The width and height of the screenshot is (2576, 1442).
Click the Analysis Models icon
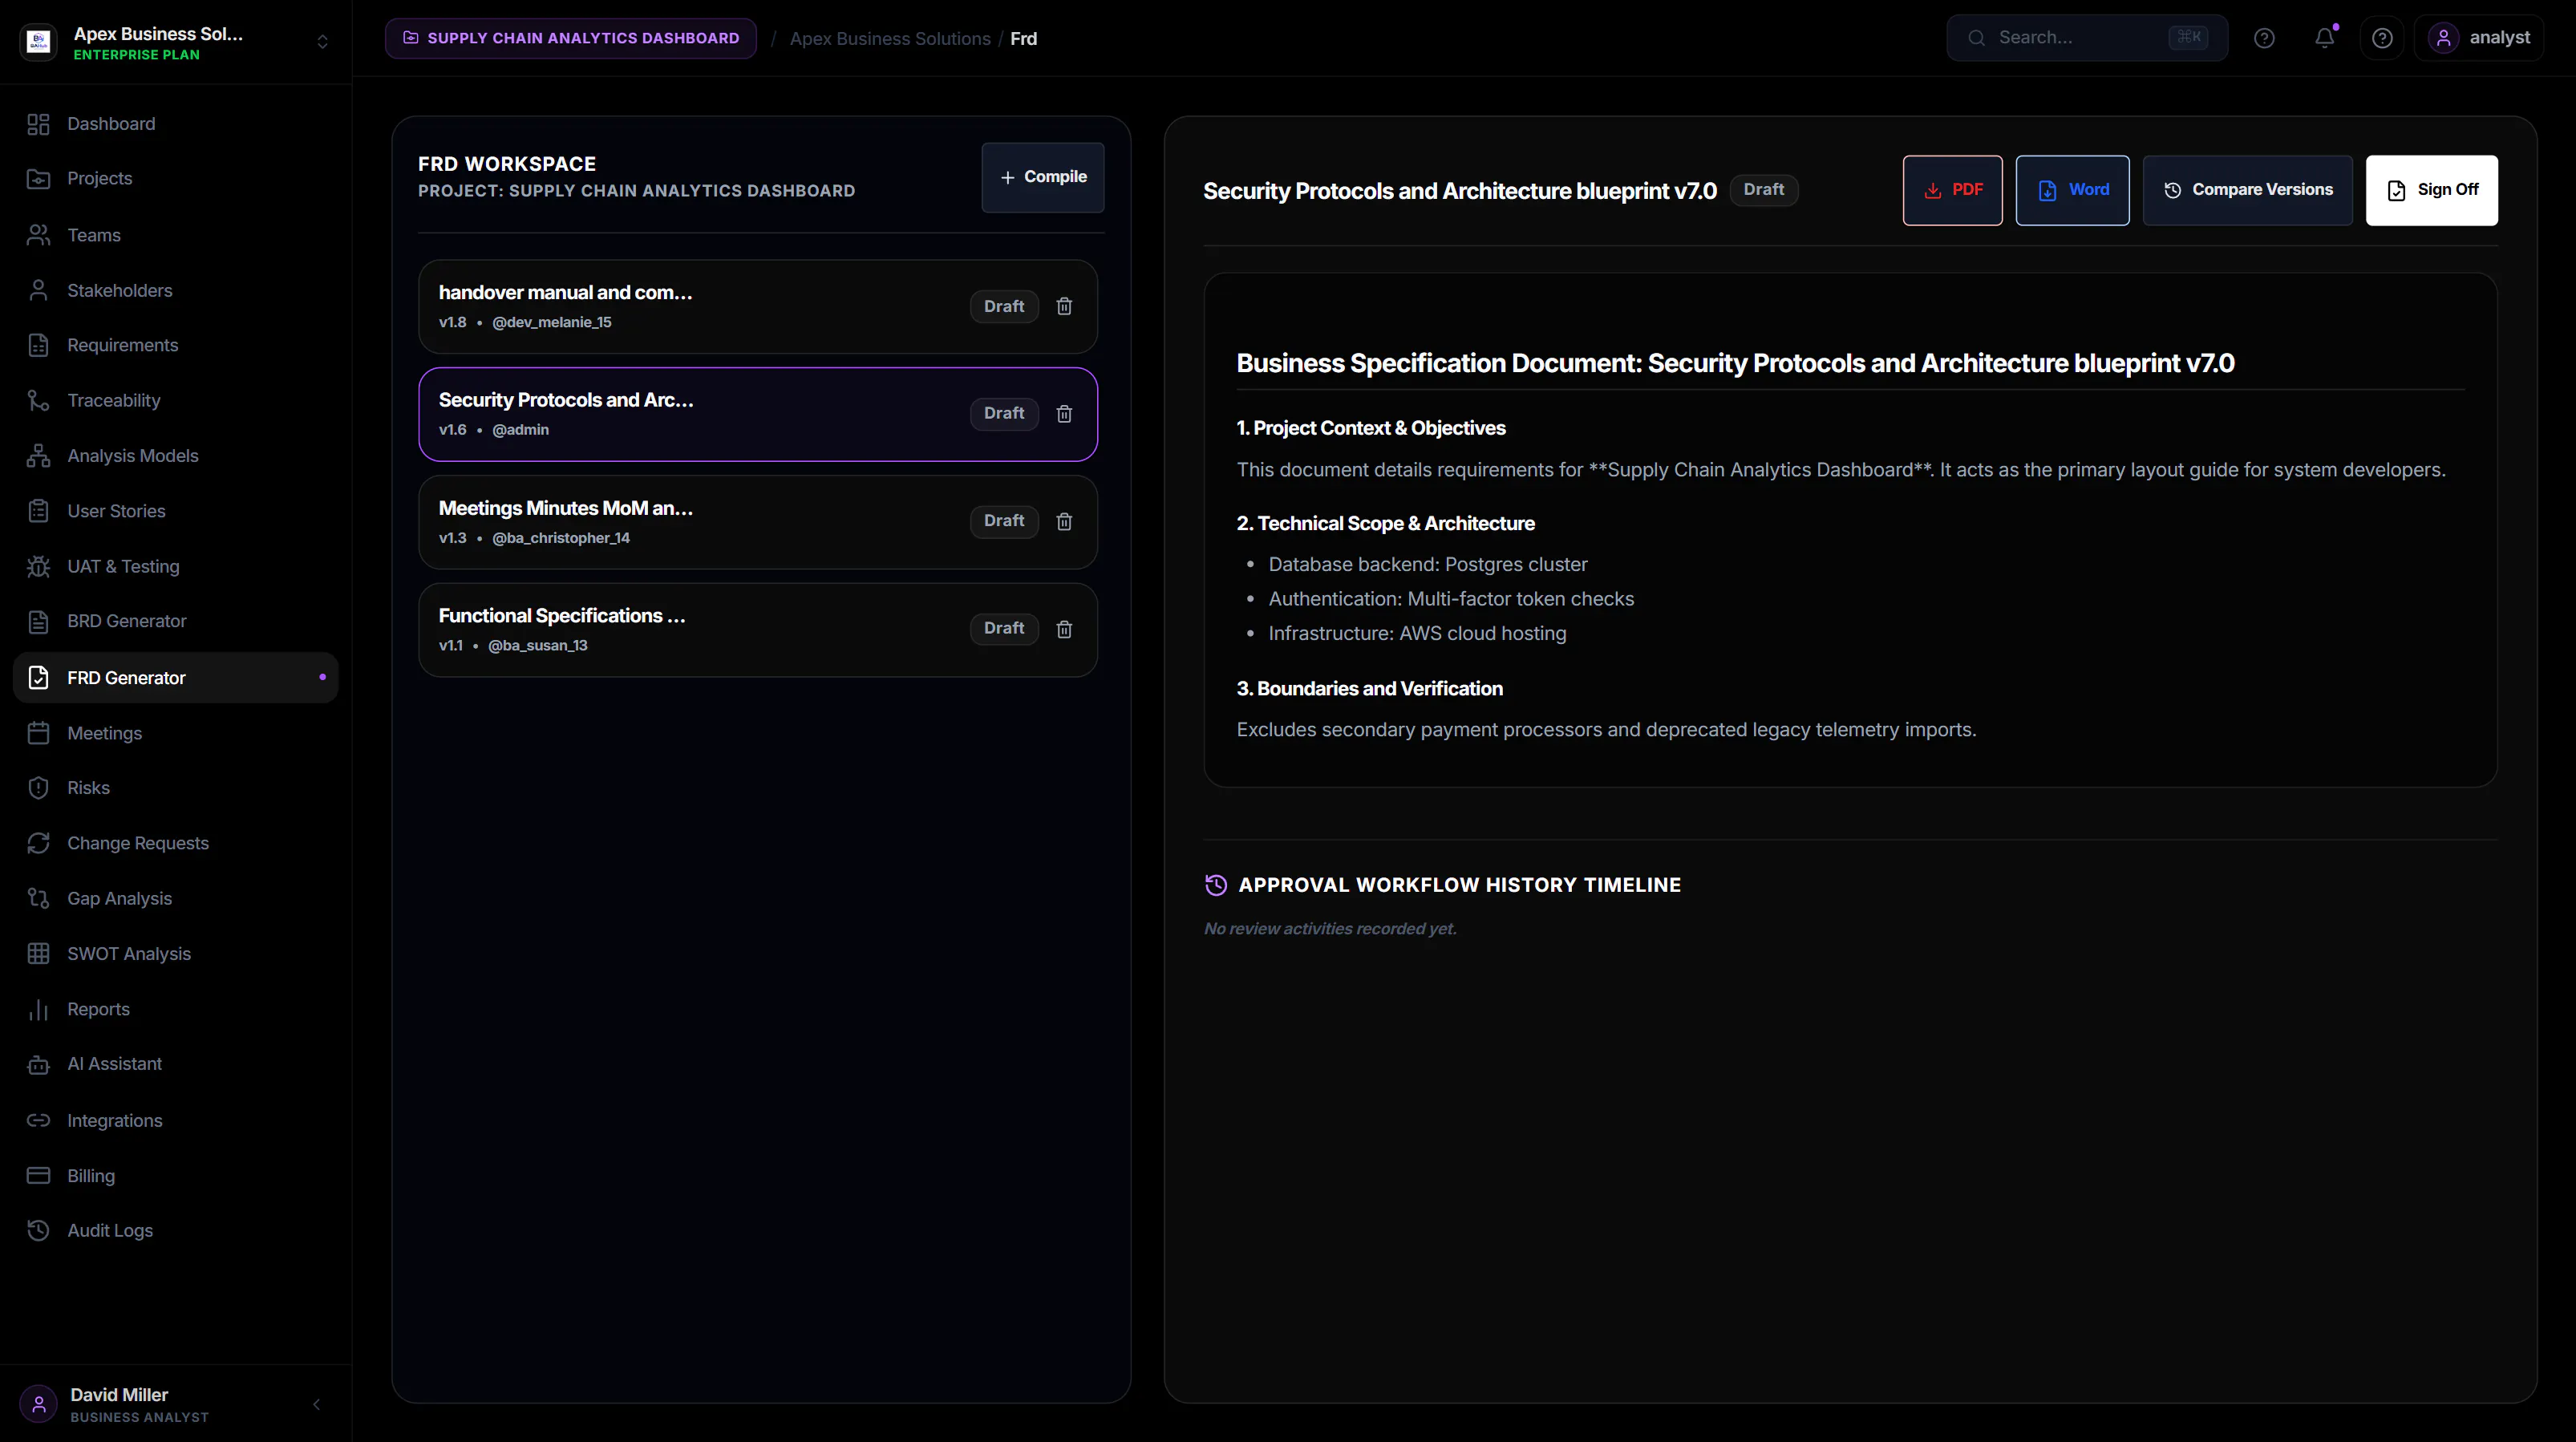(38, 456)
